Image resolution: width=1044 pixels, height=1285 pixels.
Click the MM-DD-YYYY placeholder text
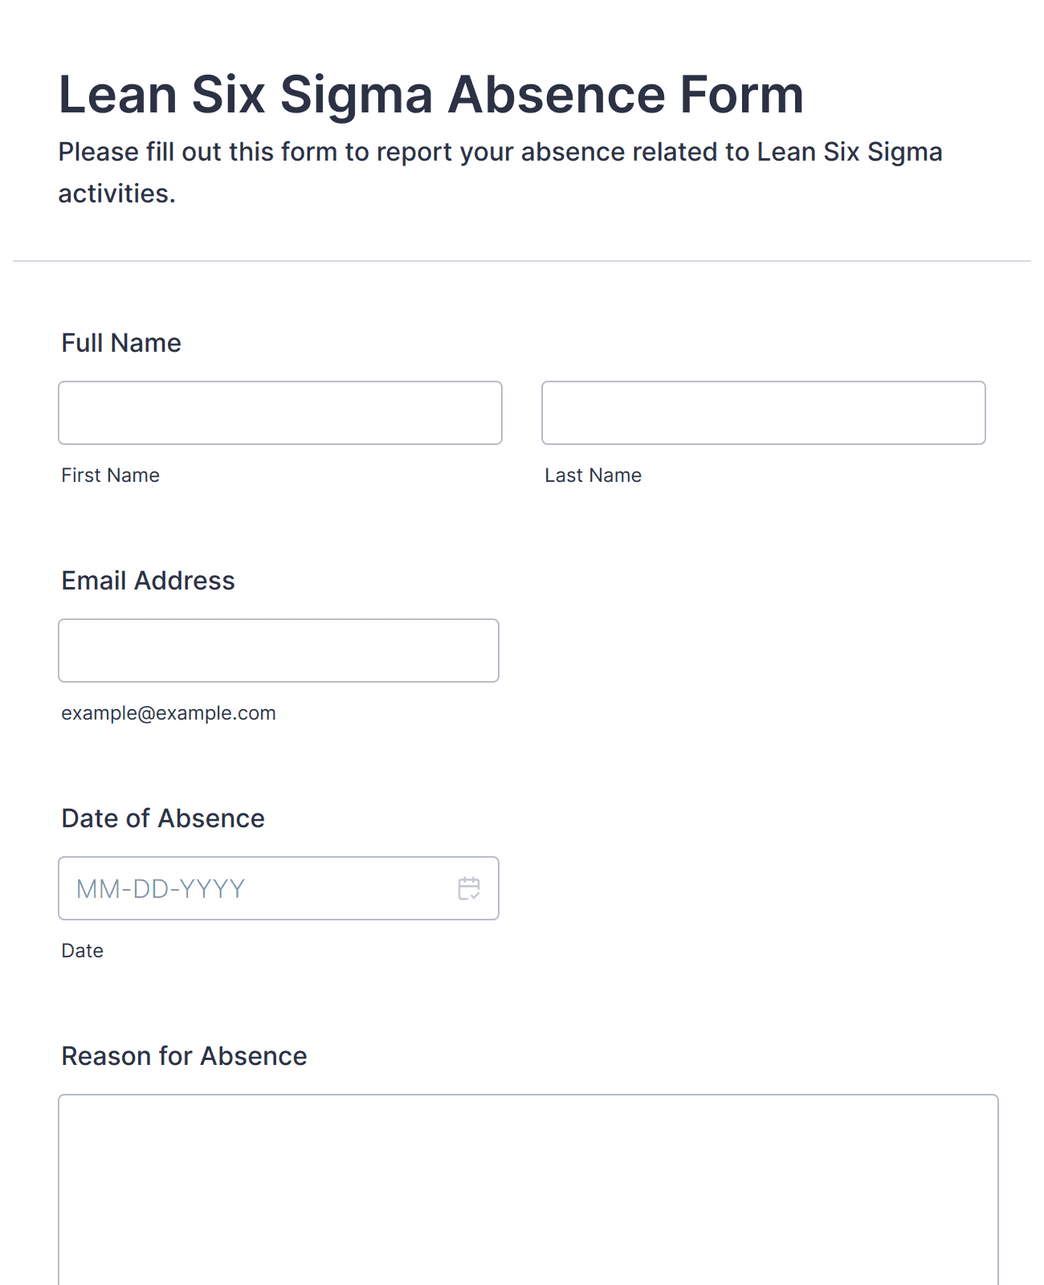point(160,889)
